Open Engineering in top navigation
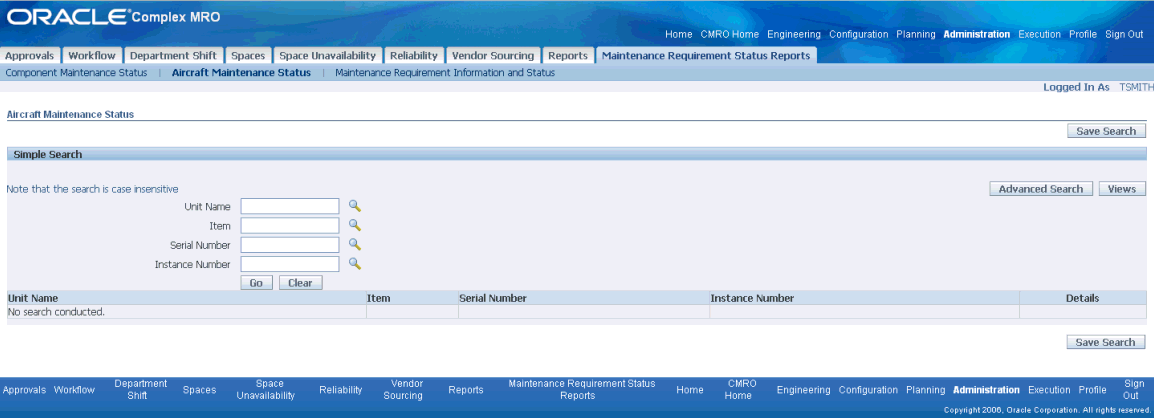This screenshot has width=1154, height=418. [x=793, y=35]
